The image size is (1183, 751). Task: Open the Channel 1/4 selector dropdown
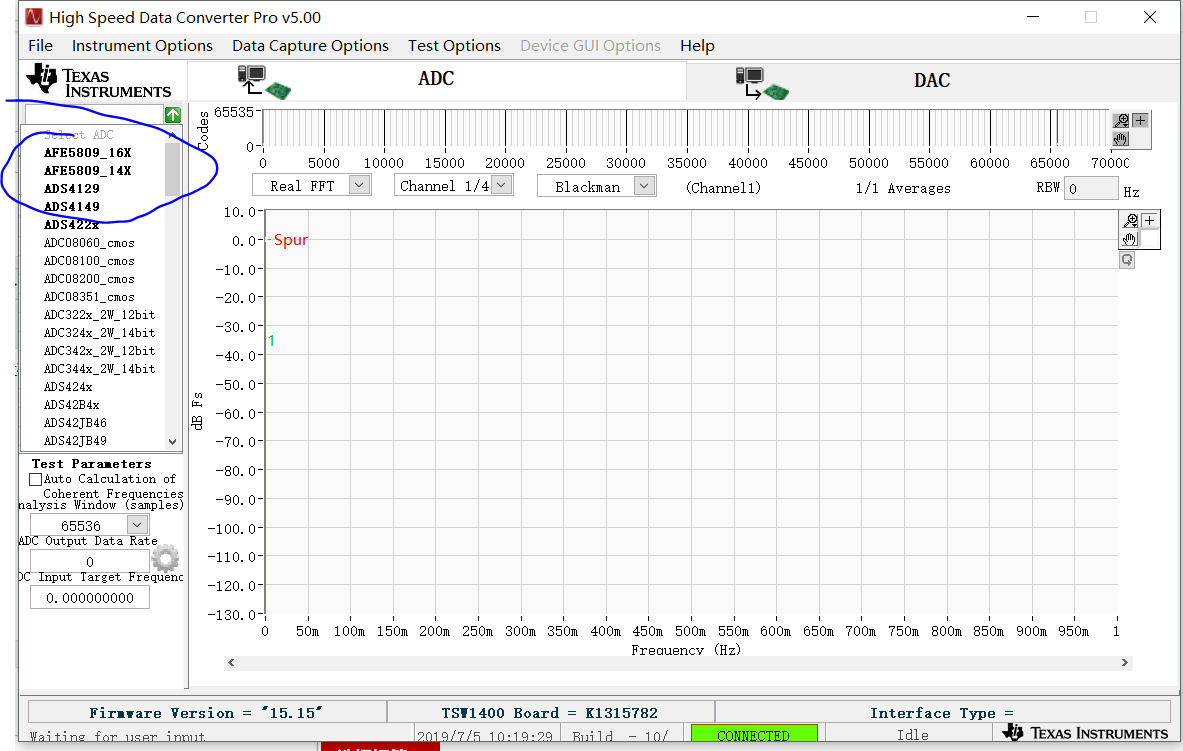tap(502, 185)
